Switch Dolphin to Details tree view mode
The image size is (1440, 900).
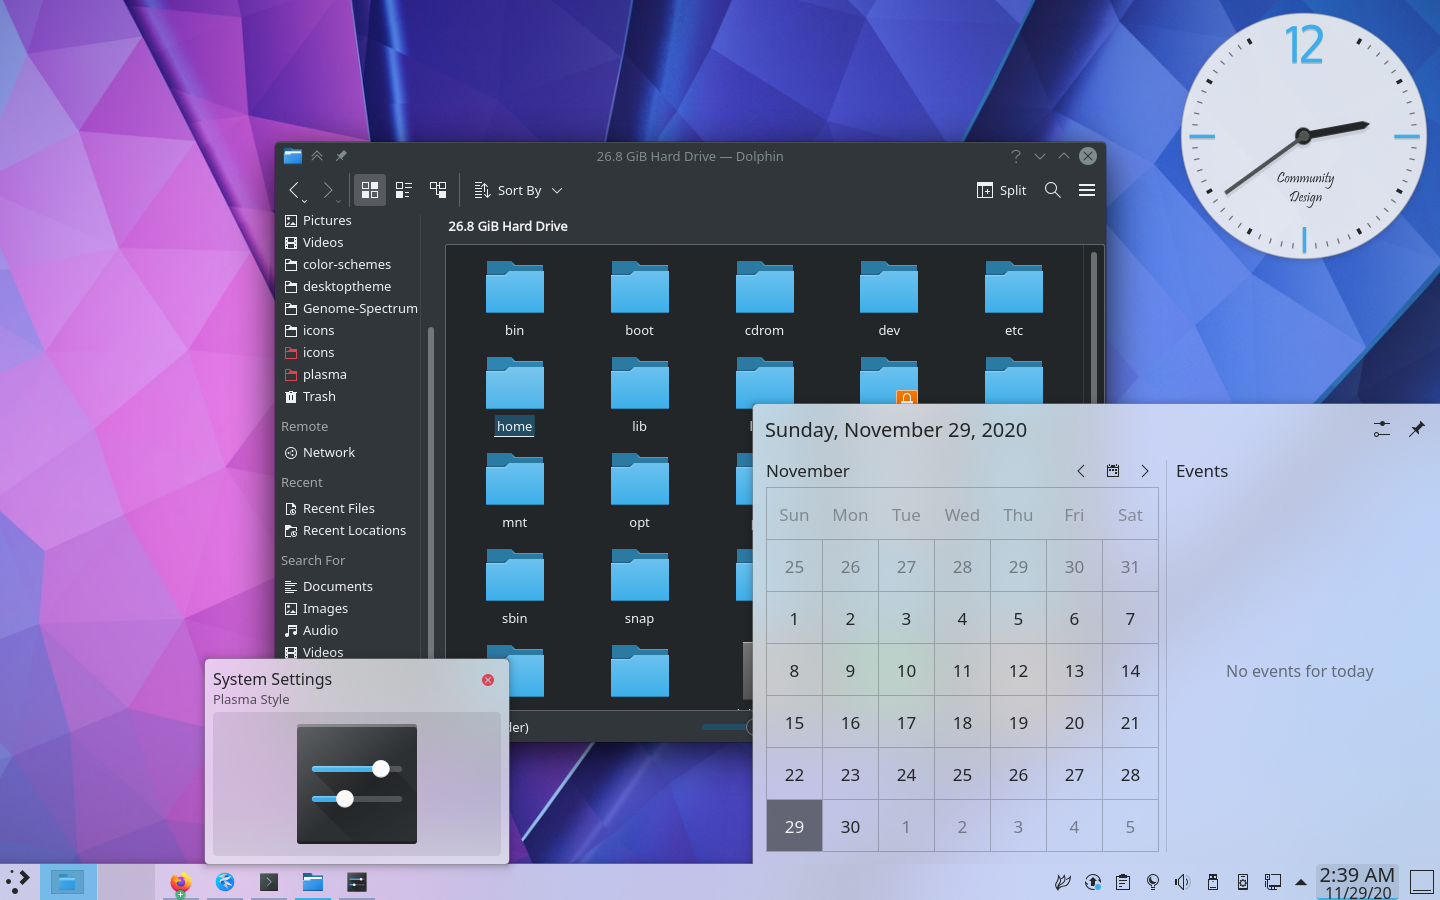coord(438,190)
